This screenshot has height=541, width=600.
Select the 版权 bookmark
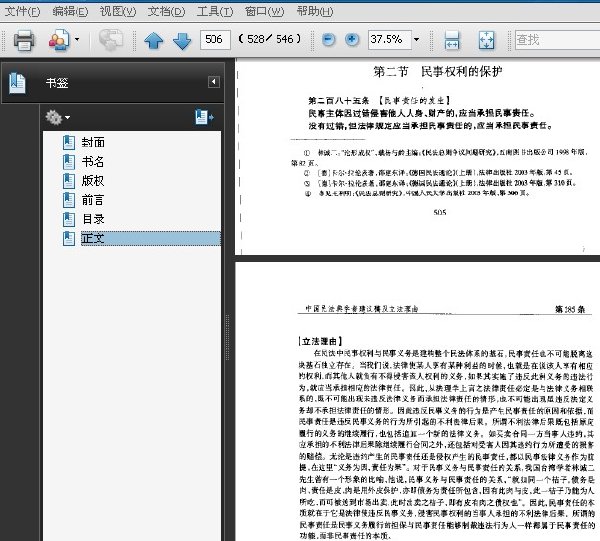(93, 181)
